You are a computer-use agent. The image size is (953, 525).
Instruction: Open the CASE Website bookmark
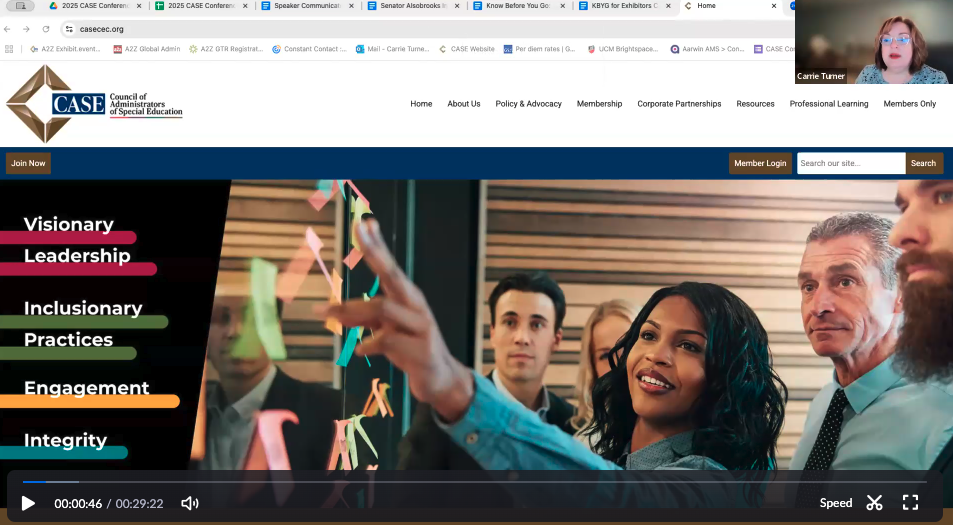coord(467,49)
